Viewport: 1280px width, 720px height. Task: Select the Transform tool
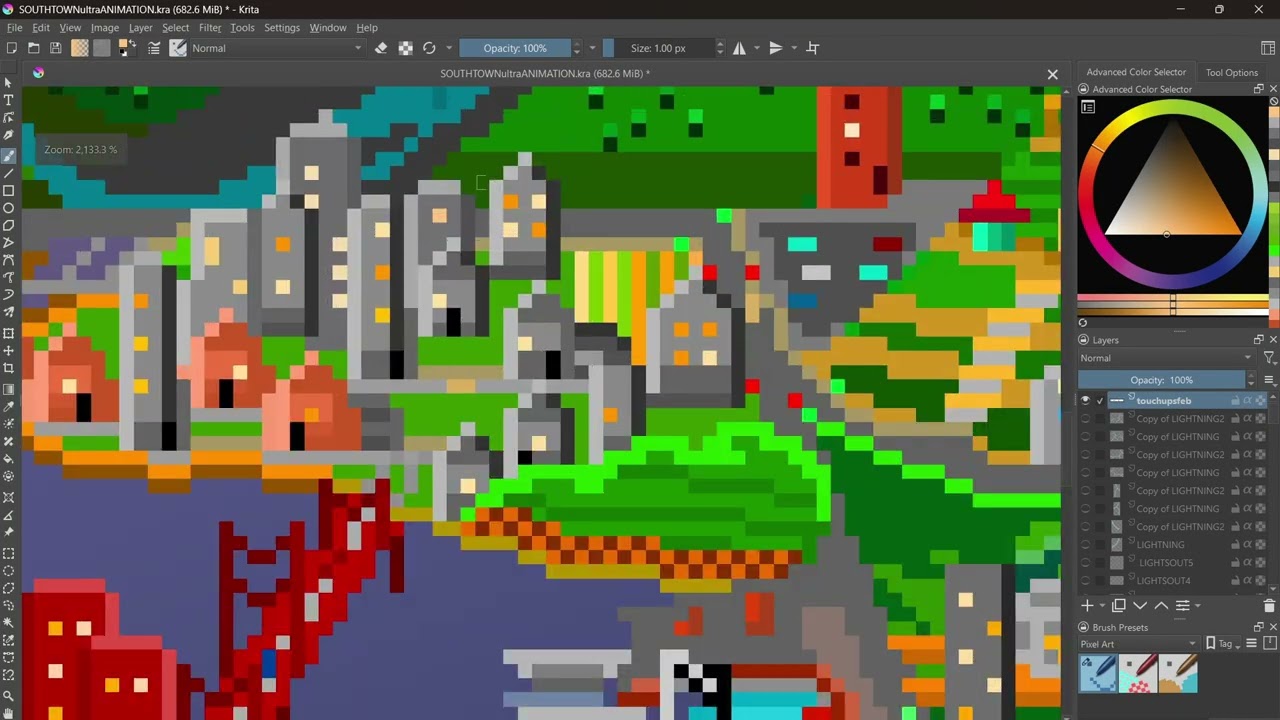pyautogui.click(x=8, y=333)
